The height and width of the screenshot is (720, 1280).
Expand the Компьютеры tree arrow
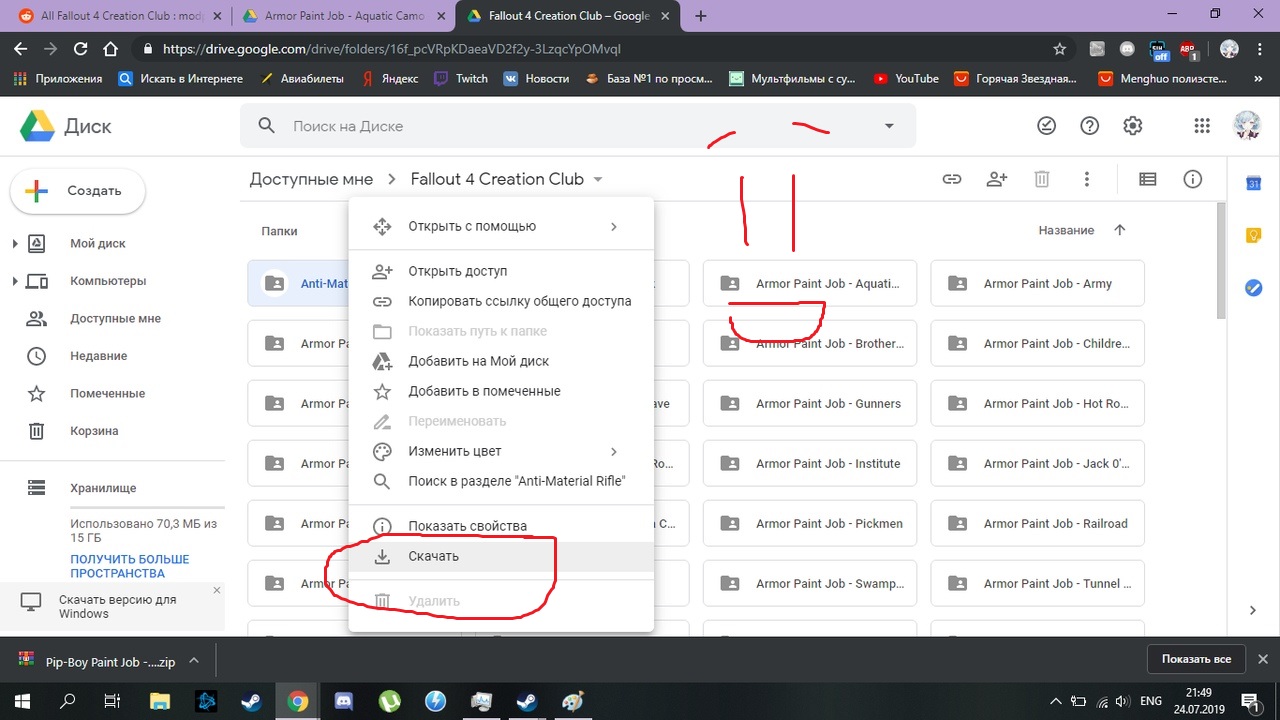pyautogui.click(x=14, y=281)
